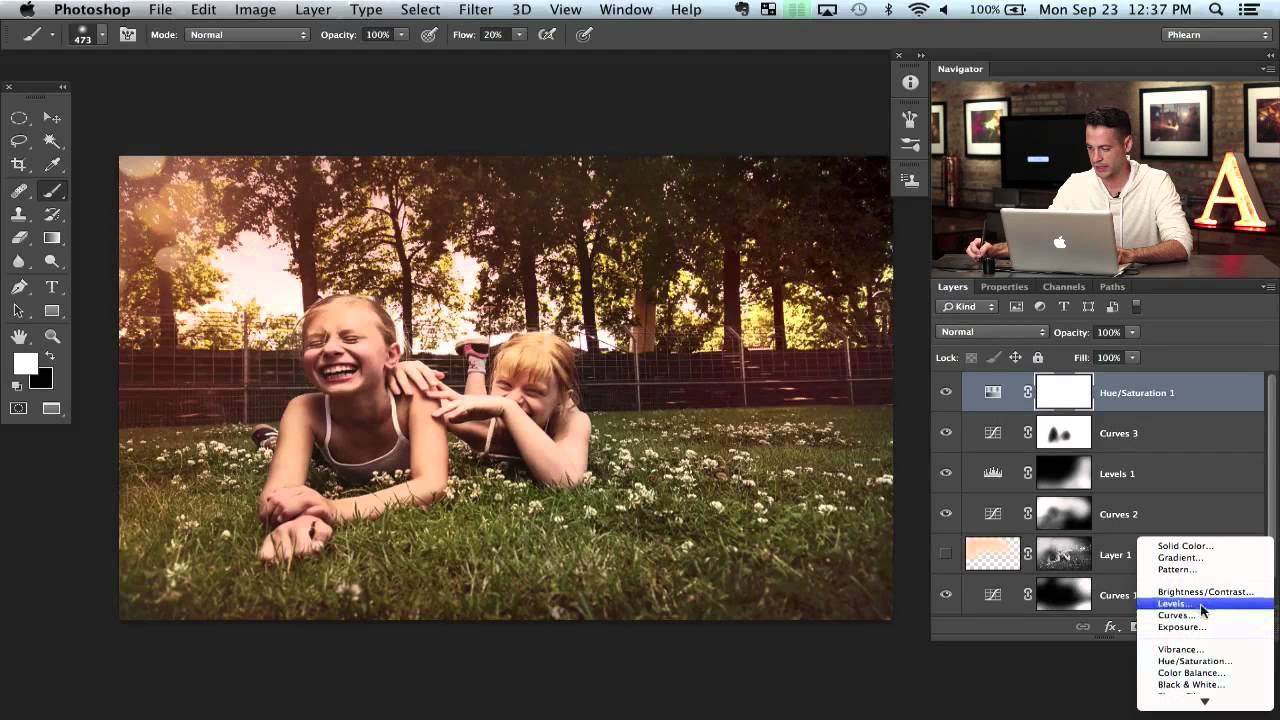
Task: Click Layer 1 peach color thumbnail
Action: 992,554
